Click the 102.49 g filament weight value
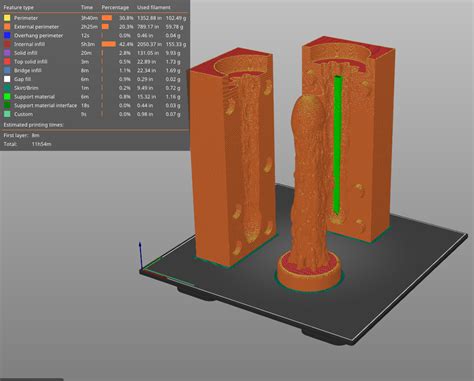The image size is (474, 381). pyautogui.click(x=176, y=18)
